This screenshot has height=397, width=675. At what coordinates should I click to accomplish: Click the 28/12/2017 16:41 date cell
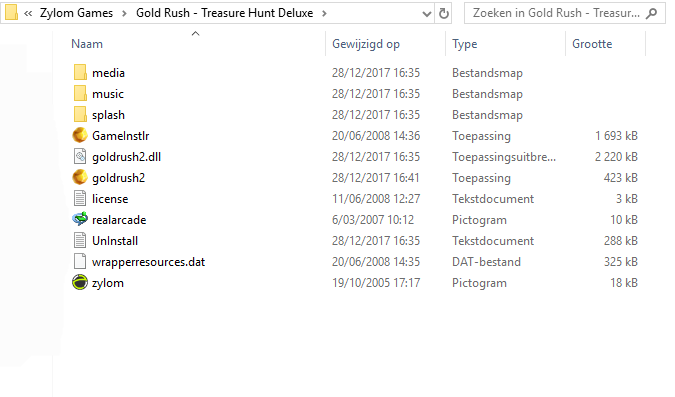click(376, 178)
